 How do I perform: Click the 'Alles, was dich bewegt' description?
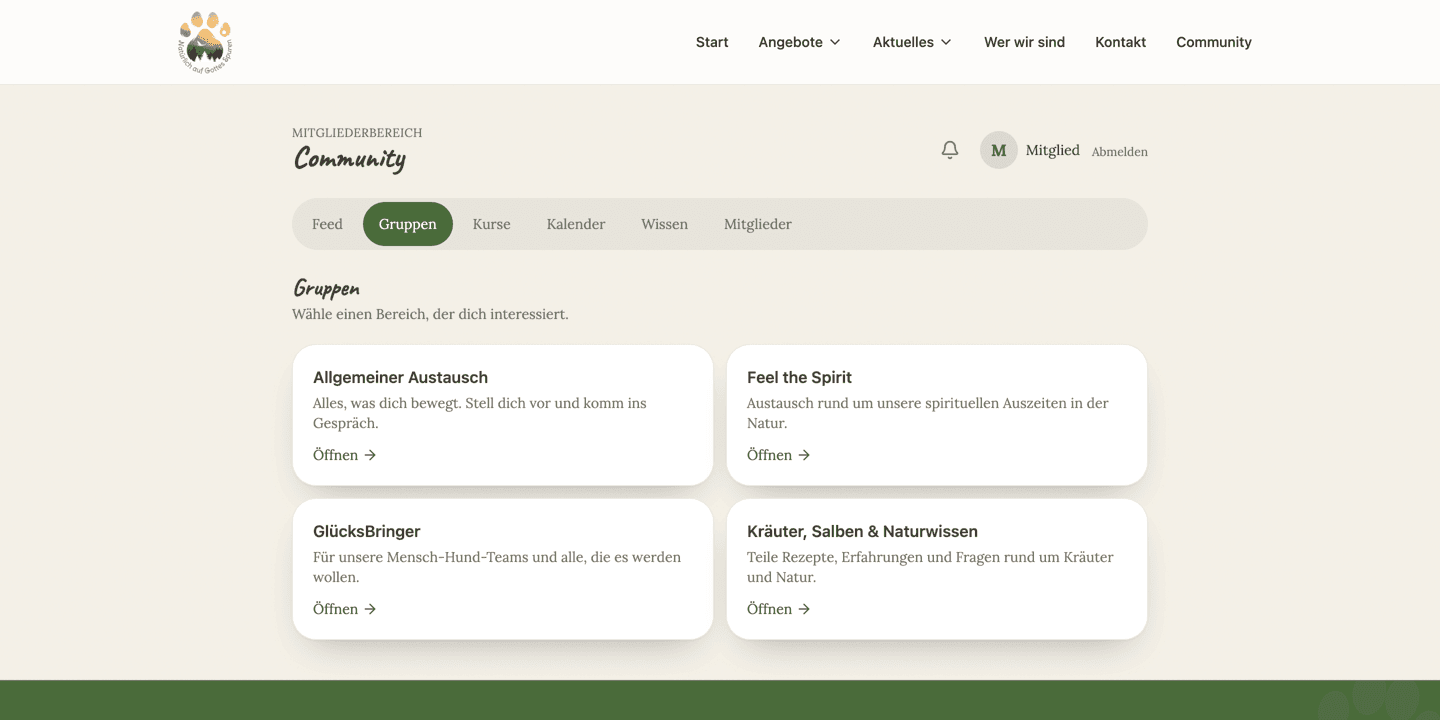click(x=480, y=413)
